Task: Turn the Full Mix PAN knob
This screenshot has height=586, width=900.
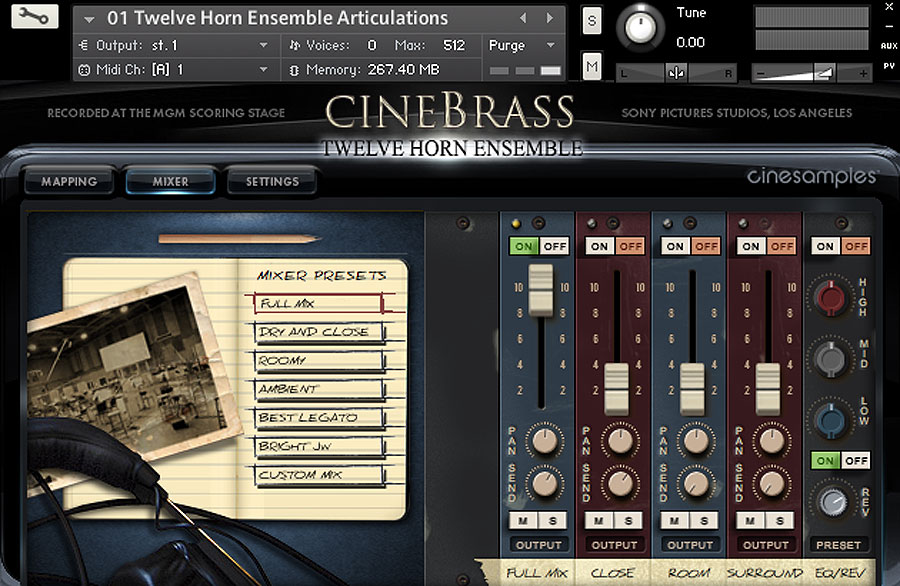Action: coord(544,440)
